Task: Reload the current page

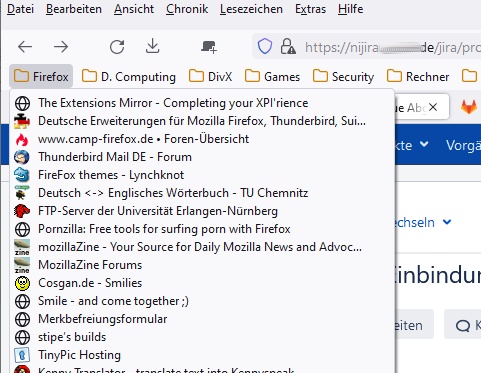Action: 117,47
